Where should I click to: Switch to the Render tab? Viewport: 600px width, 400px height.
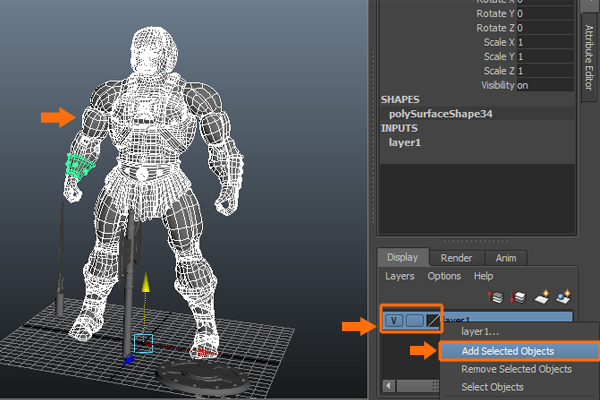pyautogui.click(x=456, y=256)
